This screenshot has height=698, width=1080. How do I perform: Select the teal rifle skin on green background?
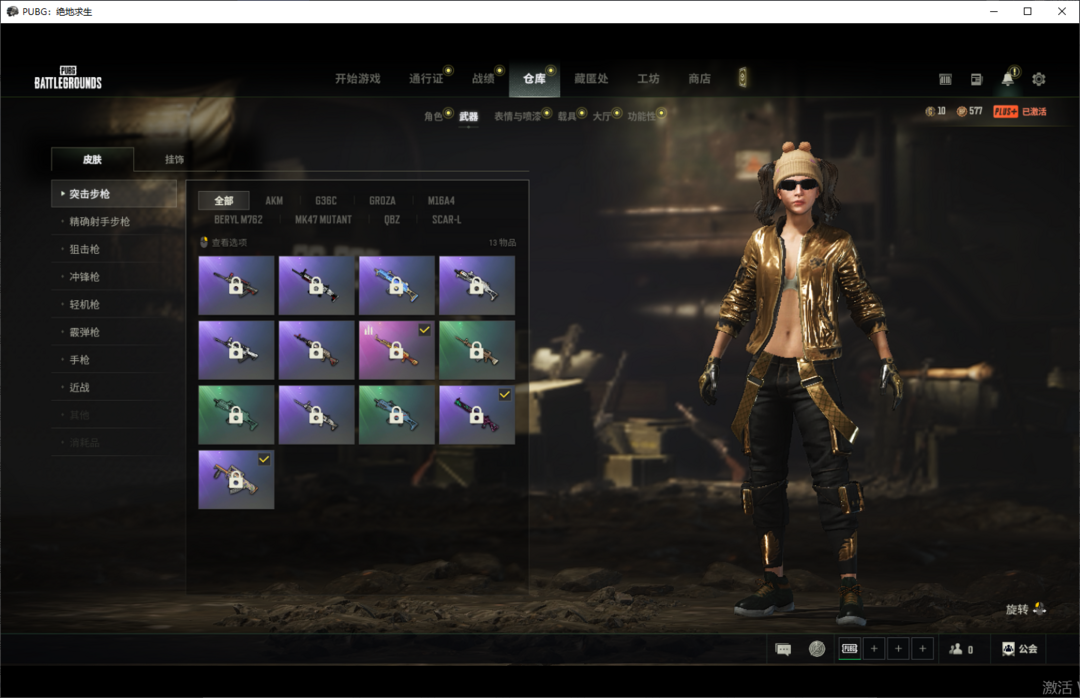(236, 415)
